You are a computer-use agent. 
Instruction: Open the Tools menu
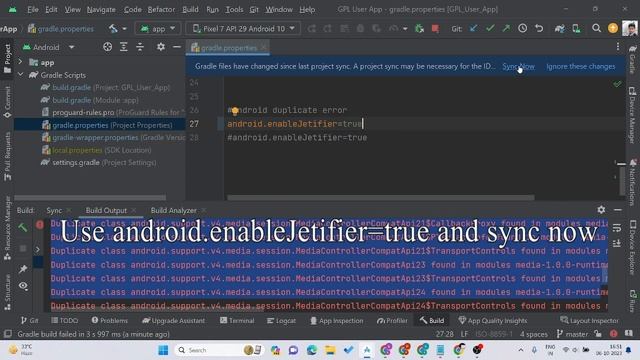(234, 9)
